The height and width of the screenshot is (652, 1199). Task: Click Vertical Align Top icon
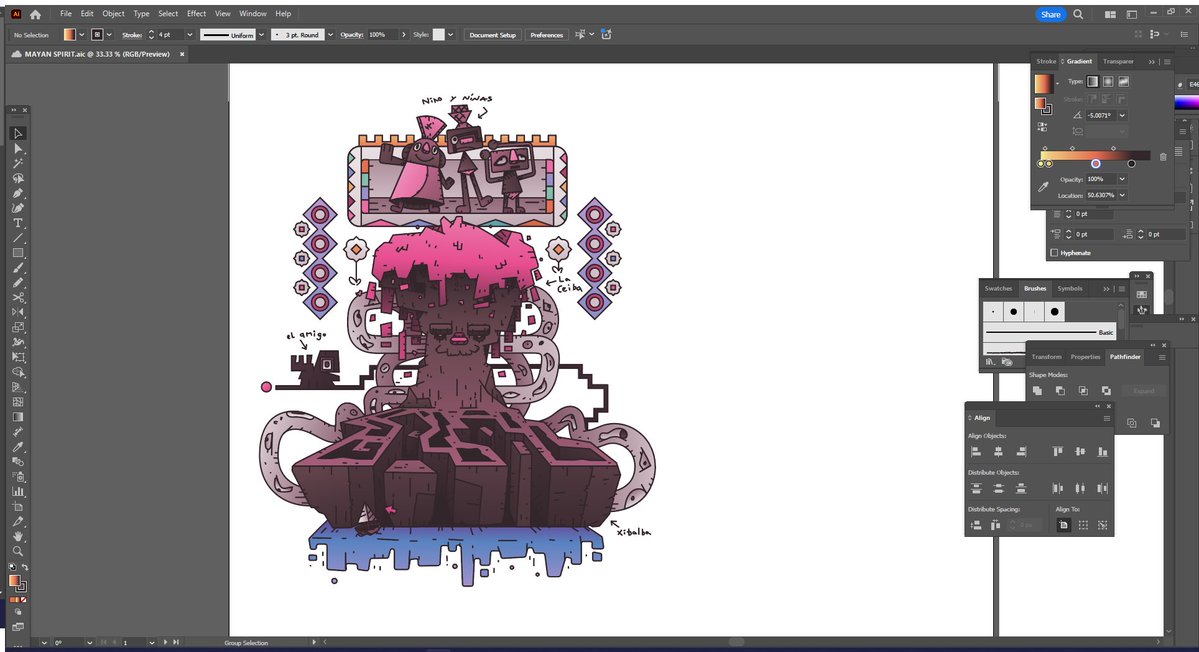(1058, 452)
